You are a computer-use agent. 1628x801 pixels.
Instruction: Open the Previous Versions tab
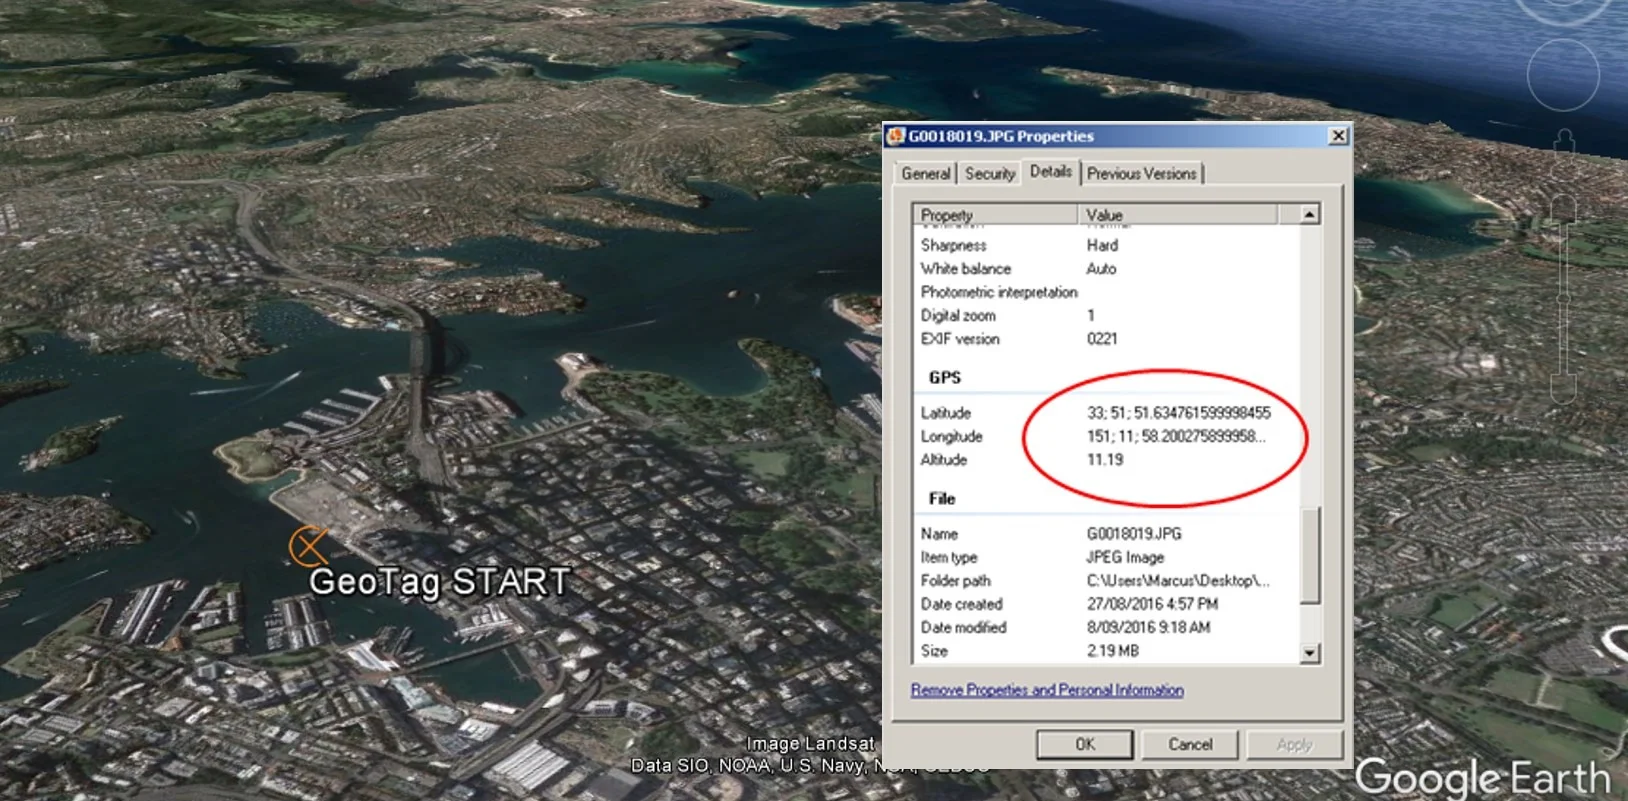coord(1142,174)
